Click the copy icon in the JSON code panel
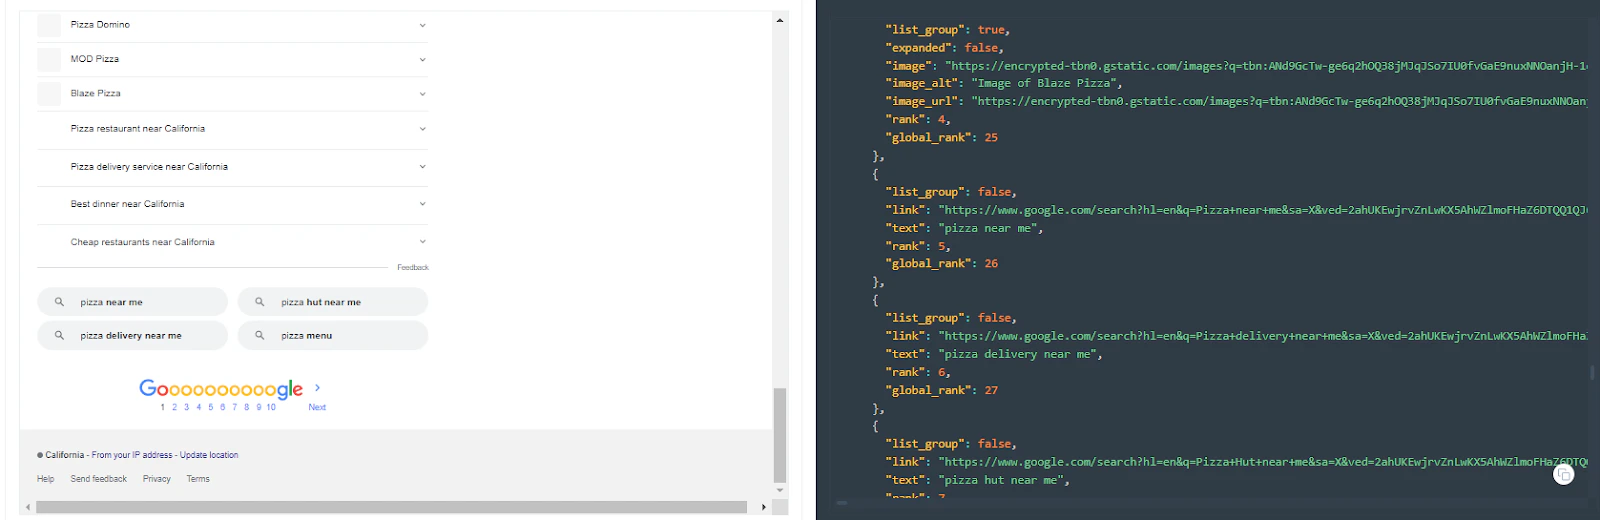1600x520 pixels. tap(1564, 475)
